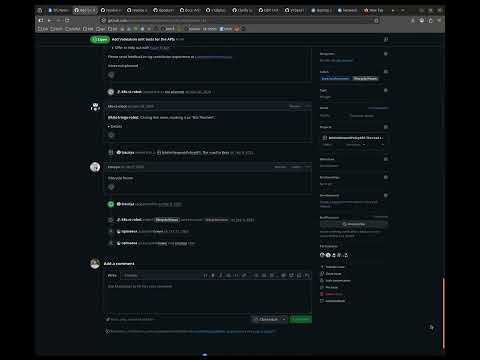Click the page vertical scrollbar
This screenshot has width=480, height=360.
pyautogui.click(x=443, y=313)
